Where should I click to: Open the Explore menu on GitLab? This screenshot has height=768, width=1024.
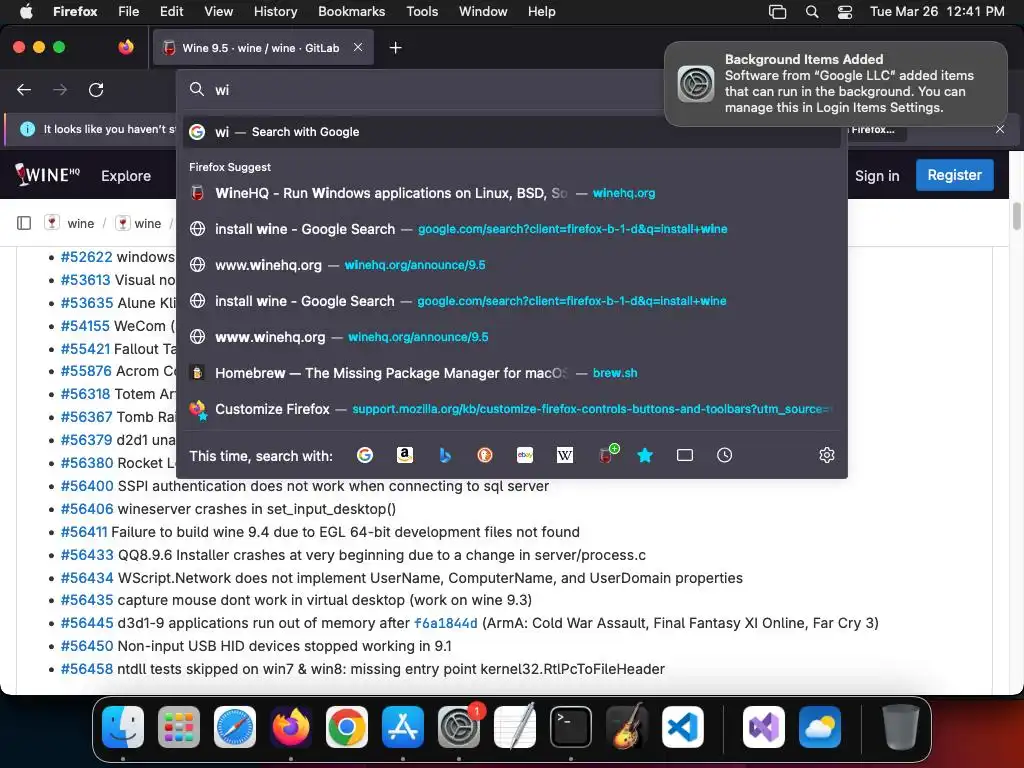coord(126,176)
